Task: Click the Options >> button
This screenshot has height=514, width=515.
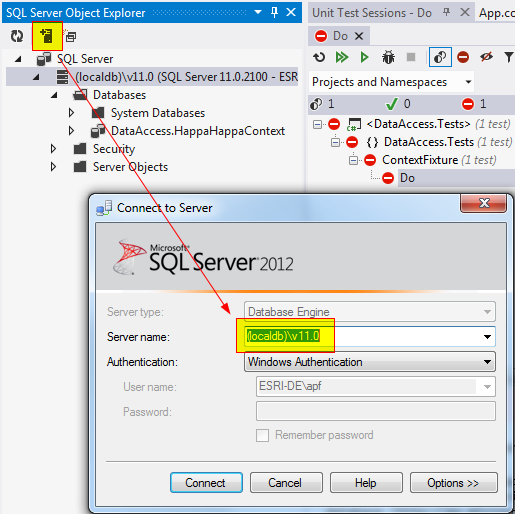Action: [x=453, y=483]
